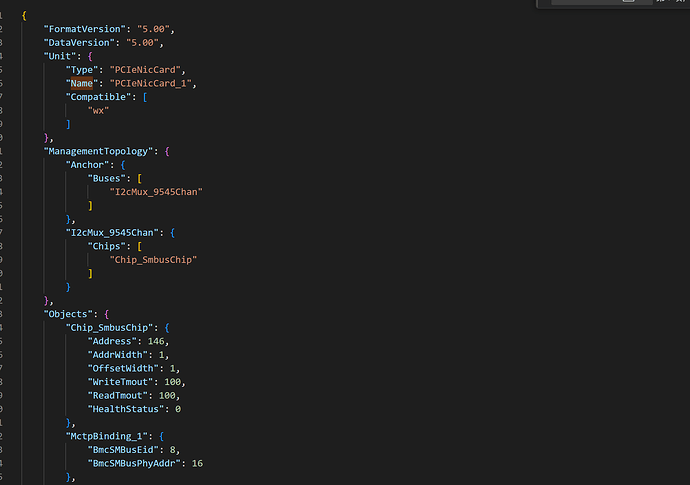Click the "BmcSMBusEid" key
The width and height of the screenshot is (690, 485).
coord(124,450)
